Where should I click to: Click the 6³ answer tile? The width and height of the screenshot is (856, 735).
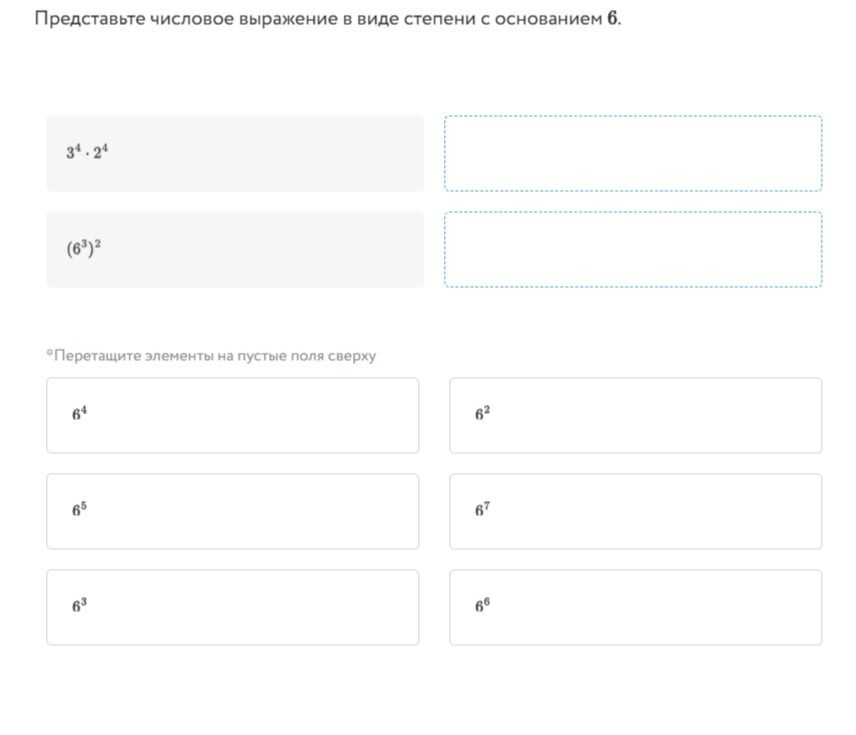pos(233,607)
